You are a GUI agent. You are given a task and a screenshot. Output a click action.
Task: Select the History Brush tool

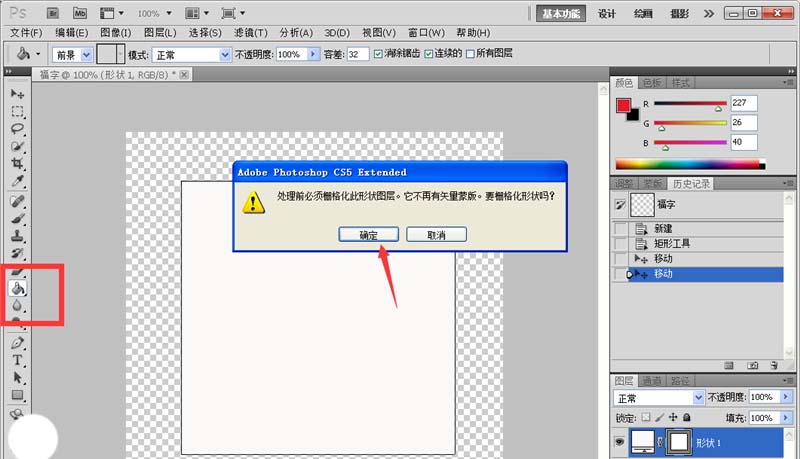17,253
